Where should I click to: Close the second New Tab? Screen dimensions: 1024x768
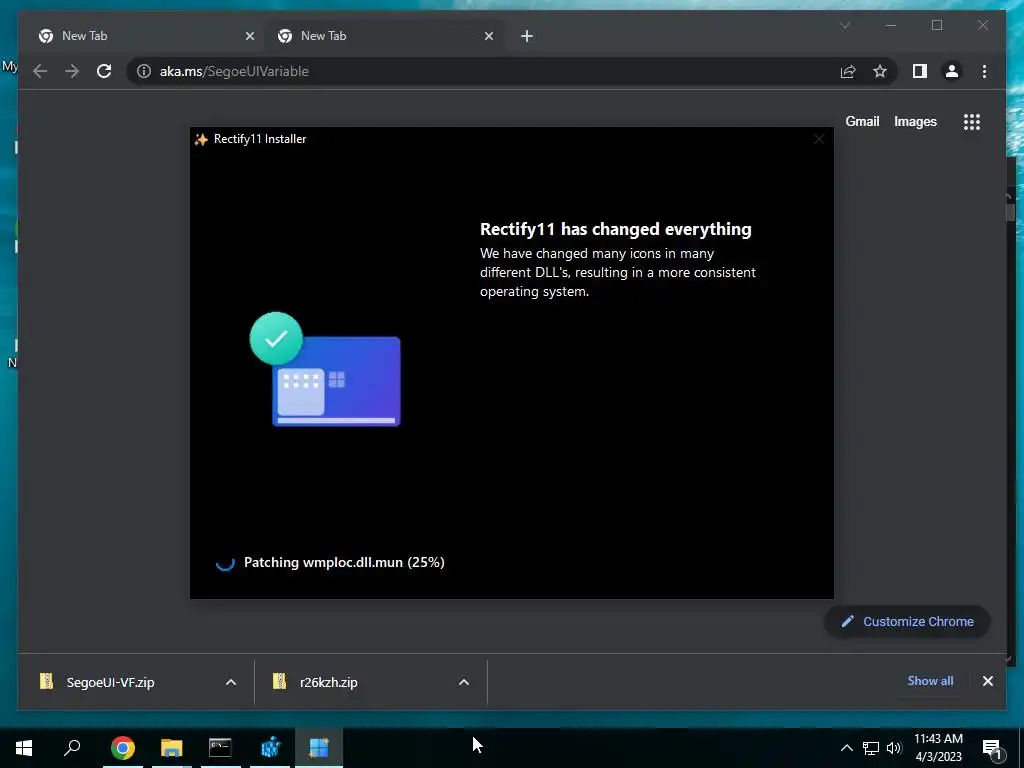488,36
